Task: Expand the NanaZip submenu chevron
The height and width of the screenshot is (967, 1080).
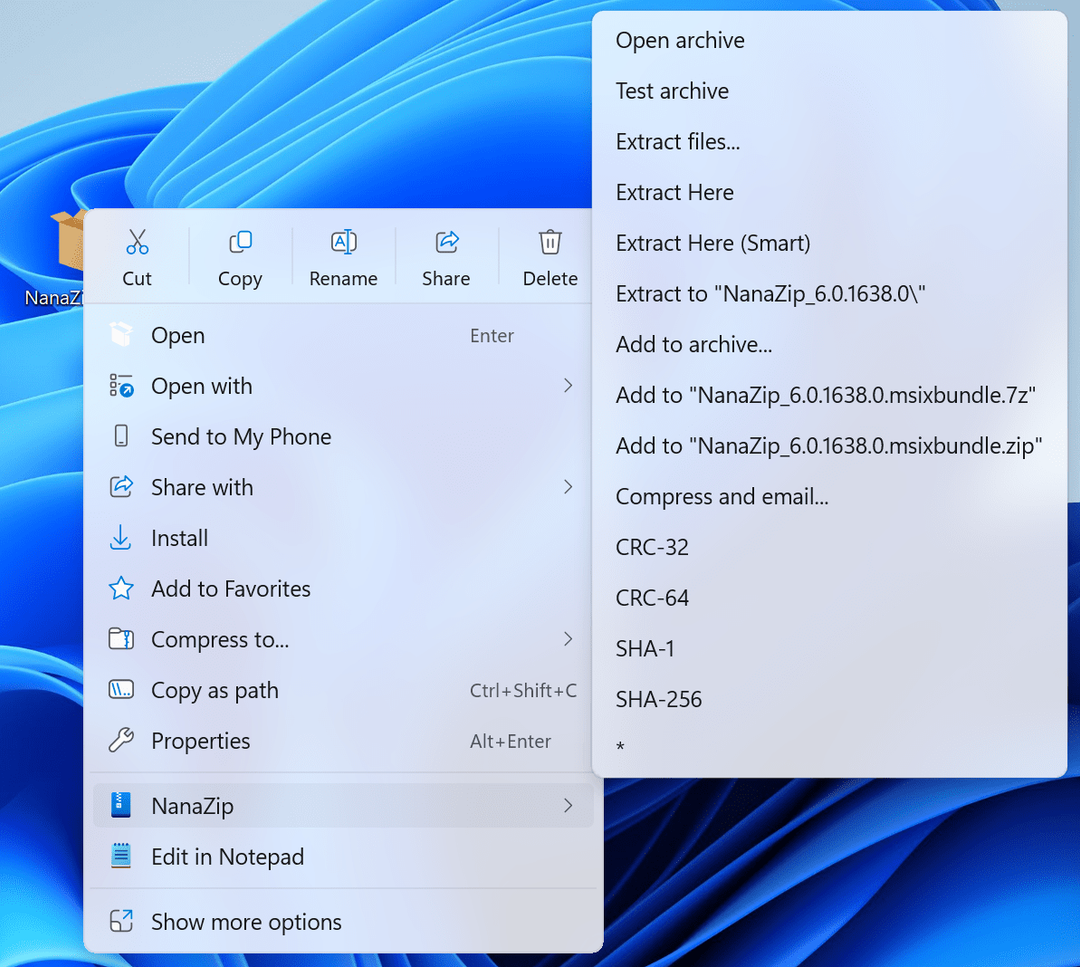Action: pyautogui.click(x=568, y=805)
